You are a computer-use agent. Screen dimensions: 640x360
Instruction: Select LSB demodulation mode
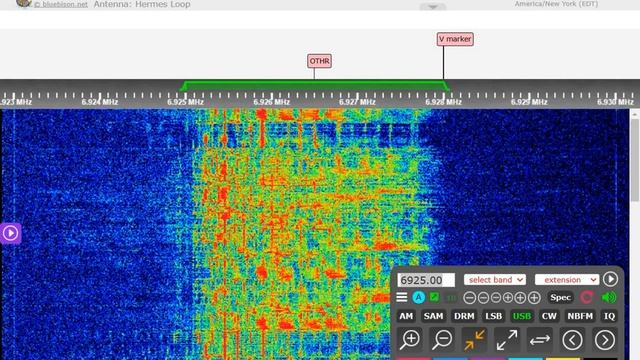[x=493, y=316]
